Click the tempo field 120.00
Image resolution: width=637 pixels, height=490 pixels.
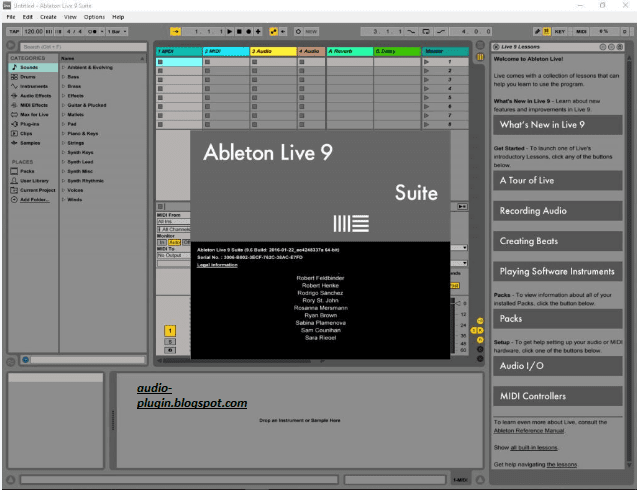pyautogui.click(x=33, y=31)
